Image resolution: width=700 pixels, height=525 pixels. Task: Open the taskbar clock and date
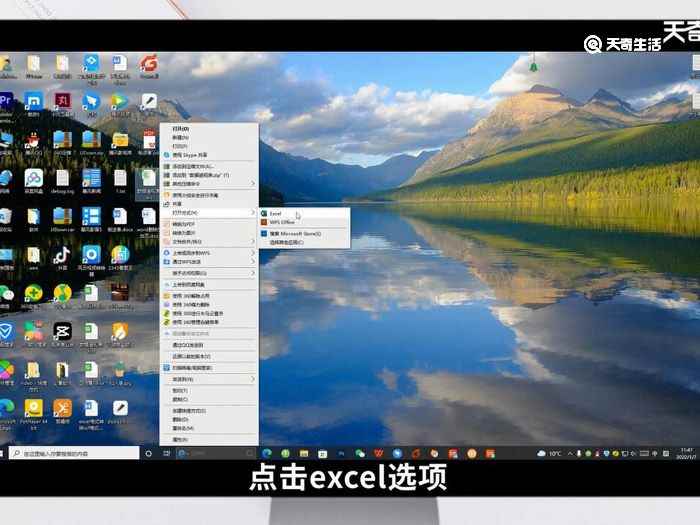point(686,453)
